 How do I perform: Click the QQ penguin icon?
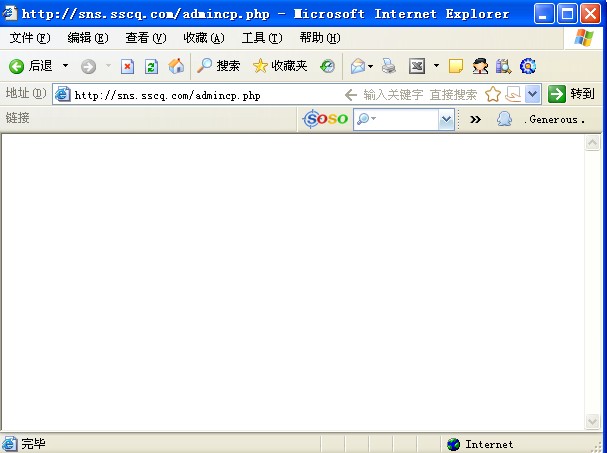[x=504, y=119]
